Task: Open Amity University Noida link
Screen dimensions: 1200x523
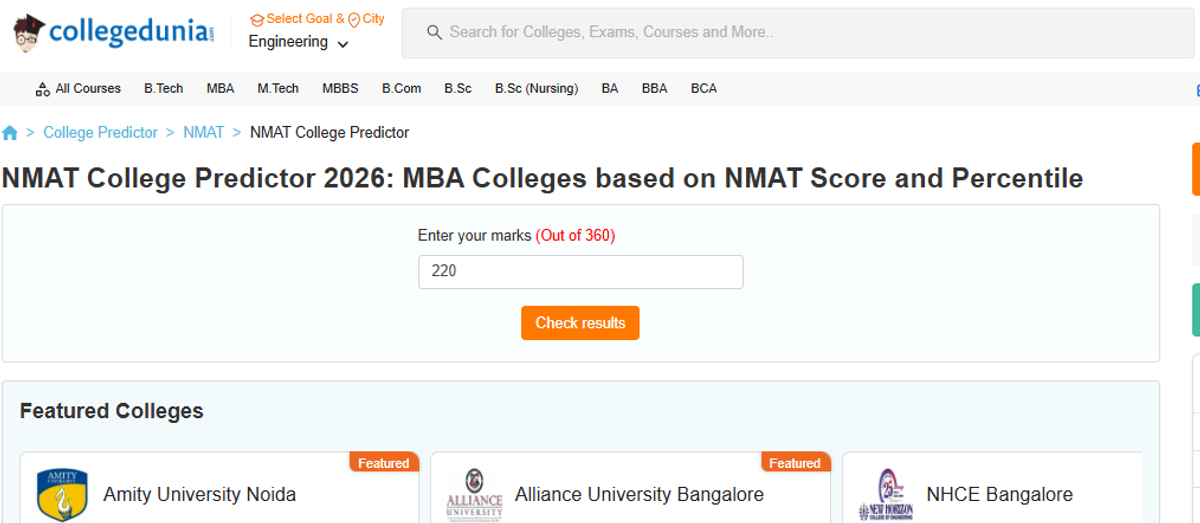Action: click(x=199, y=495)
